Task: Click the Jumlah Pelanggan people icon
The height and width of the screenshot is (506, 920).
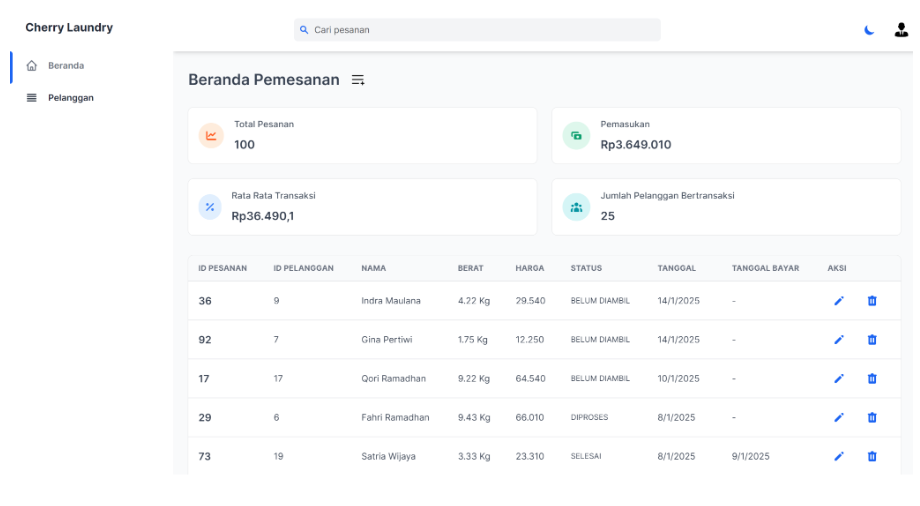Action: pos(576,207)
